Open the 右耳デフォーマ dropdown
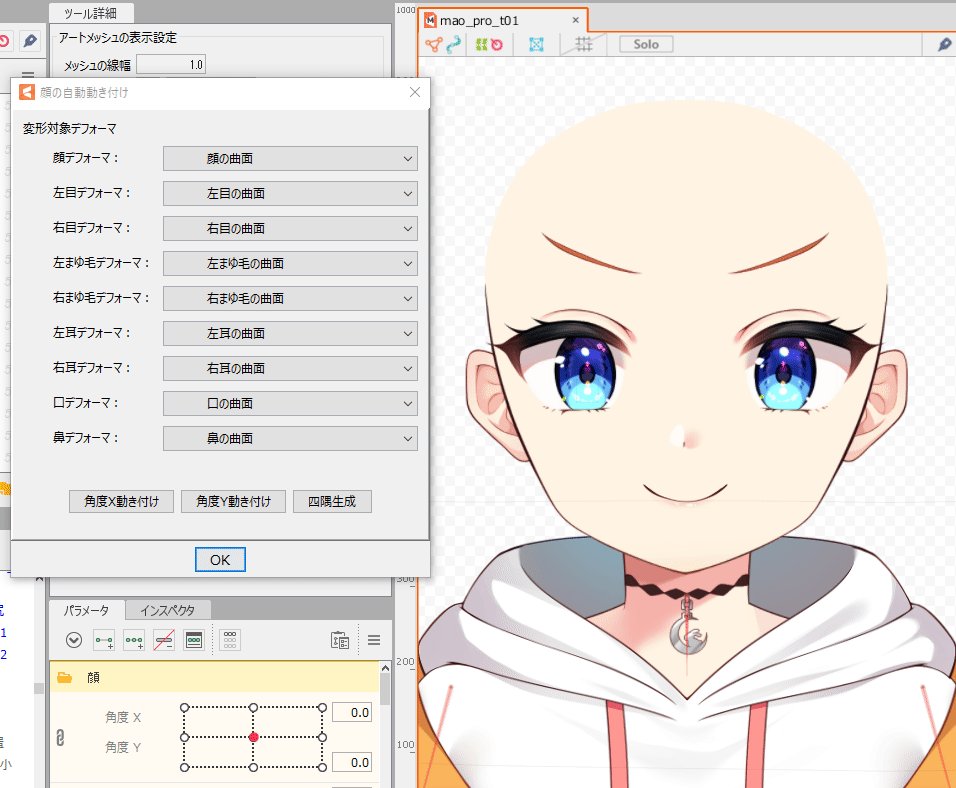 [x=289, y=368]
